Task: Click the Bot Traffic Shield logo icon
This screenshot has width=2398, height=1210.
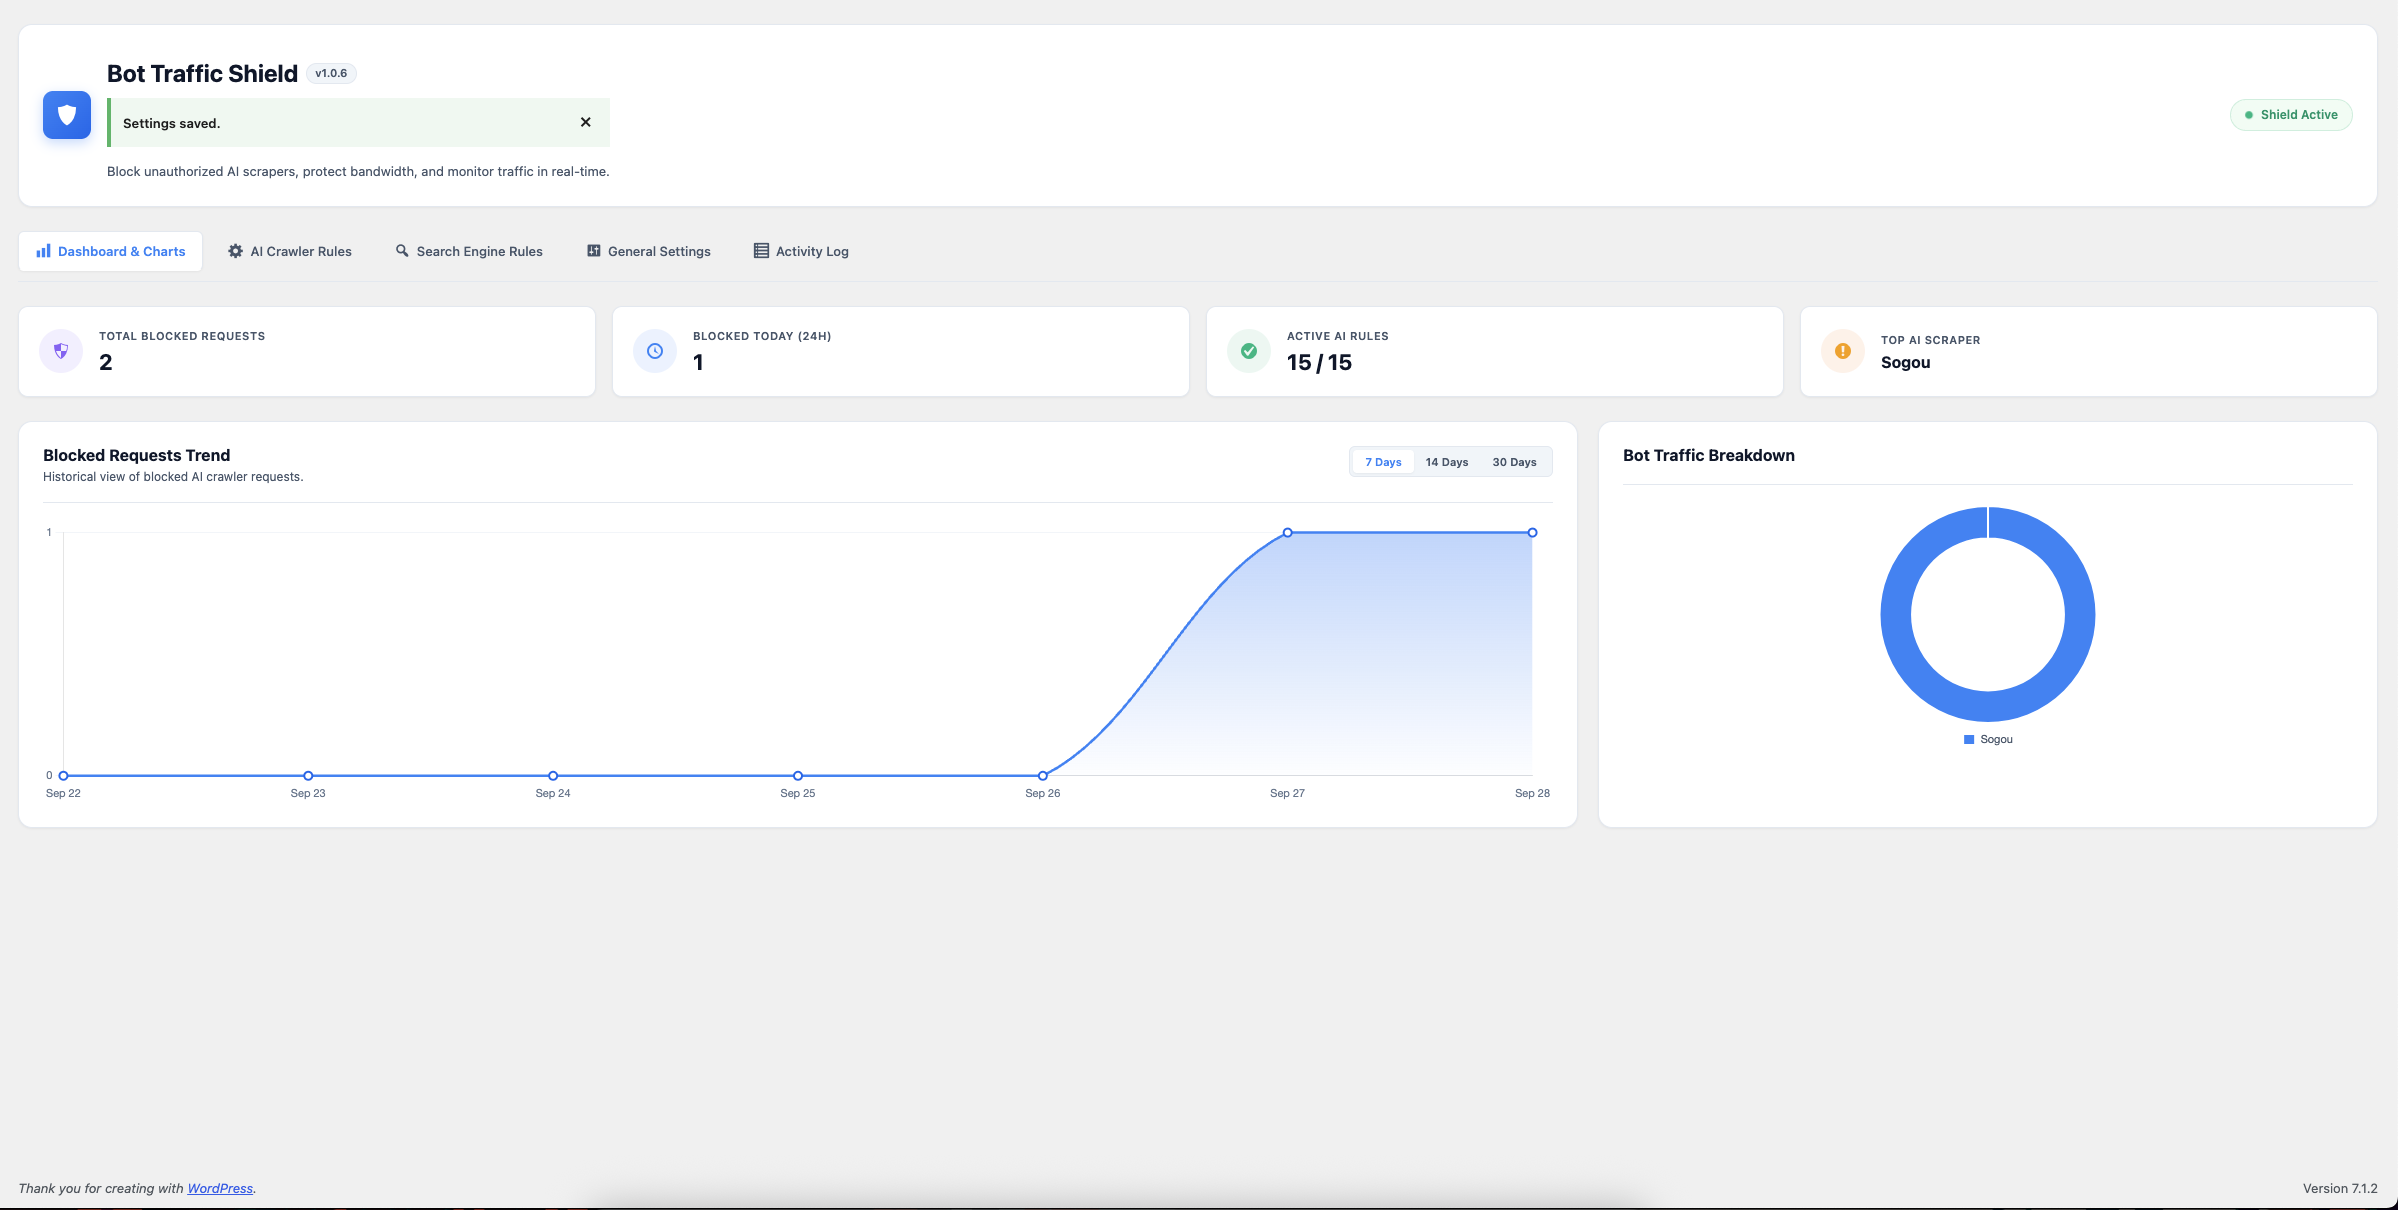Action: coord(67,115)
